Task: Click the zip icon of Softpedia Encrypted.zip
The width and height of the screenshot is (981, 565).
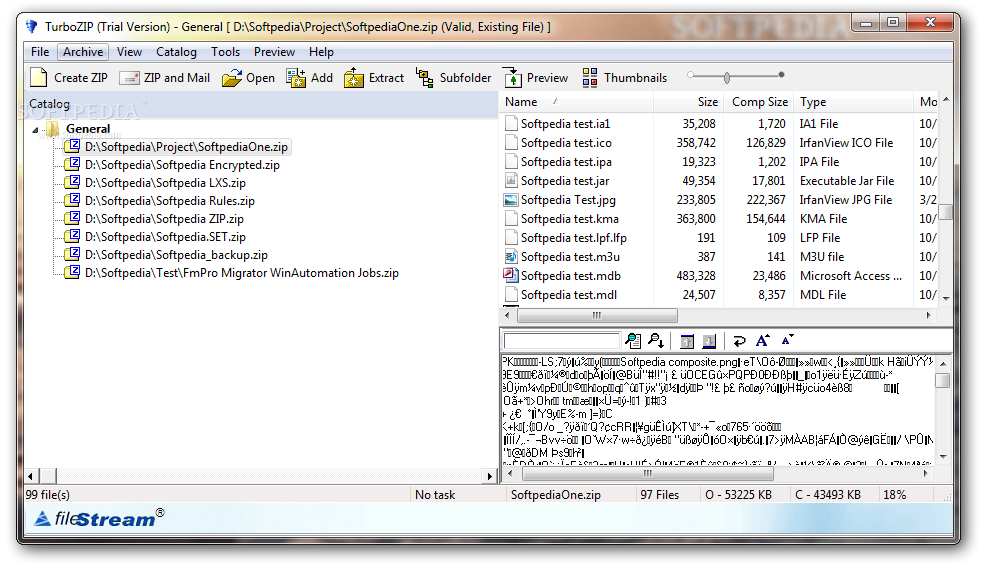Action: (x=74, y=164)
